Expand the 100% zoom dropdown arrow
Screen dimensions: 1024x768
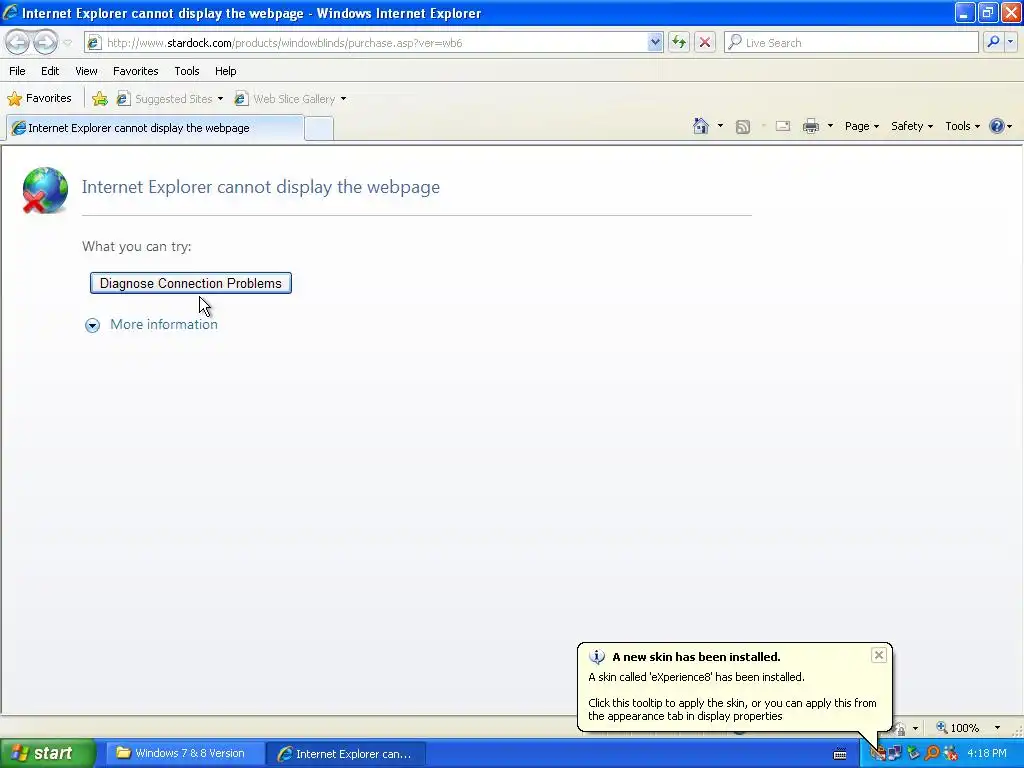pos(997,728)
